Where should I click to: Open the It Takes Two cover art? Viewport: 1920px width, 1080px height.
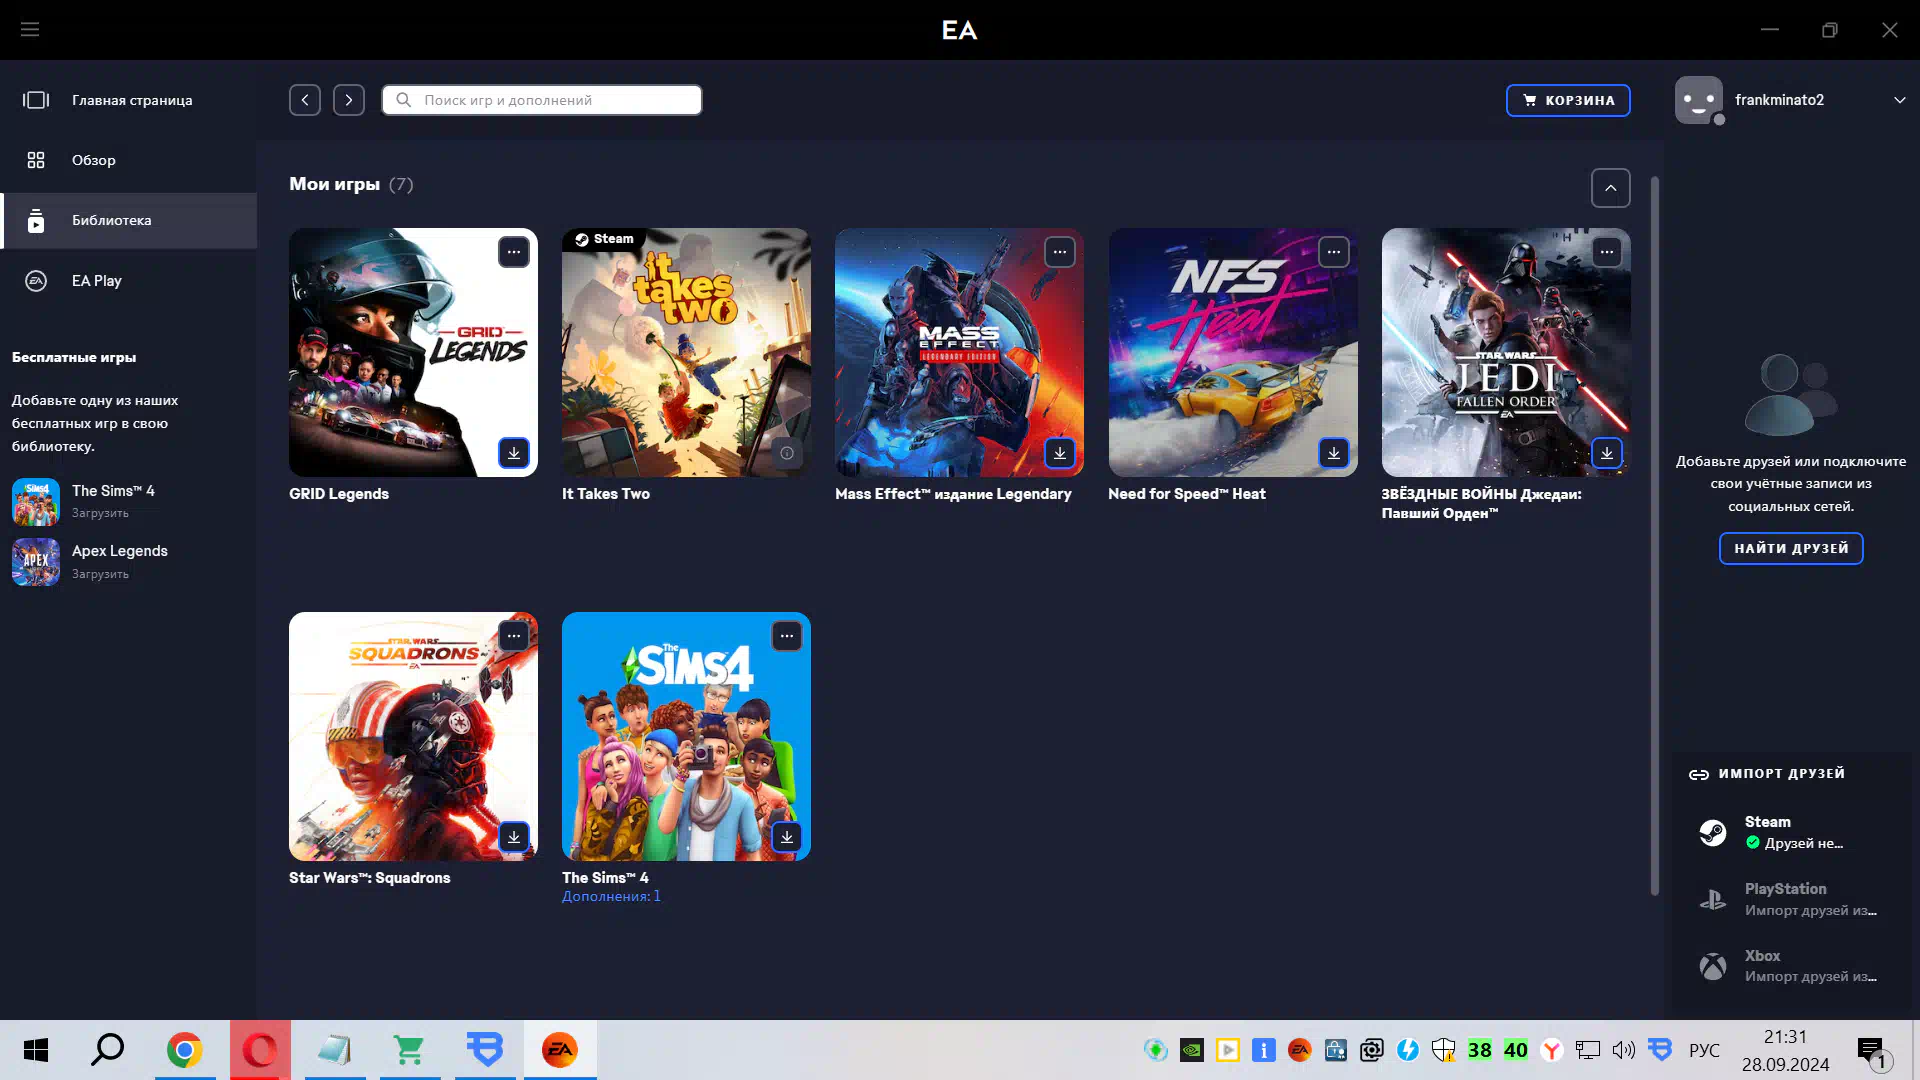686,352
